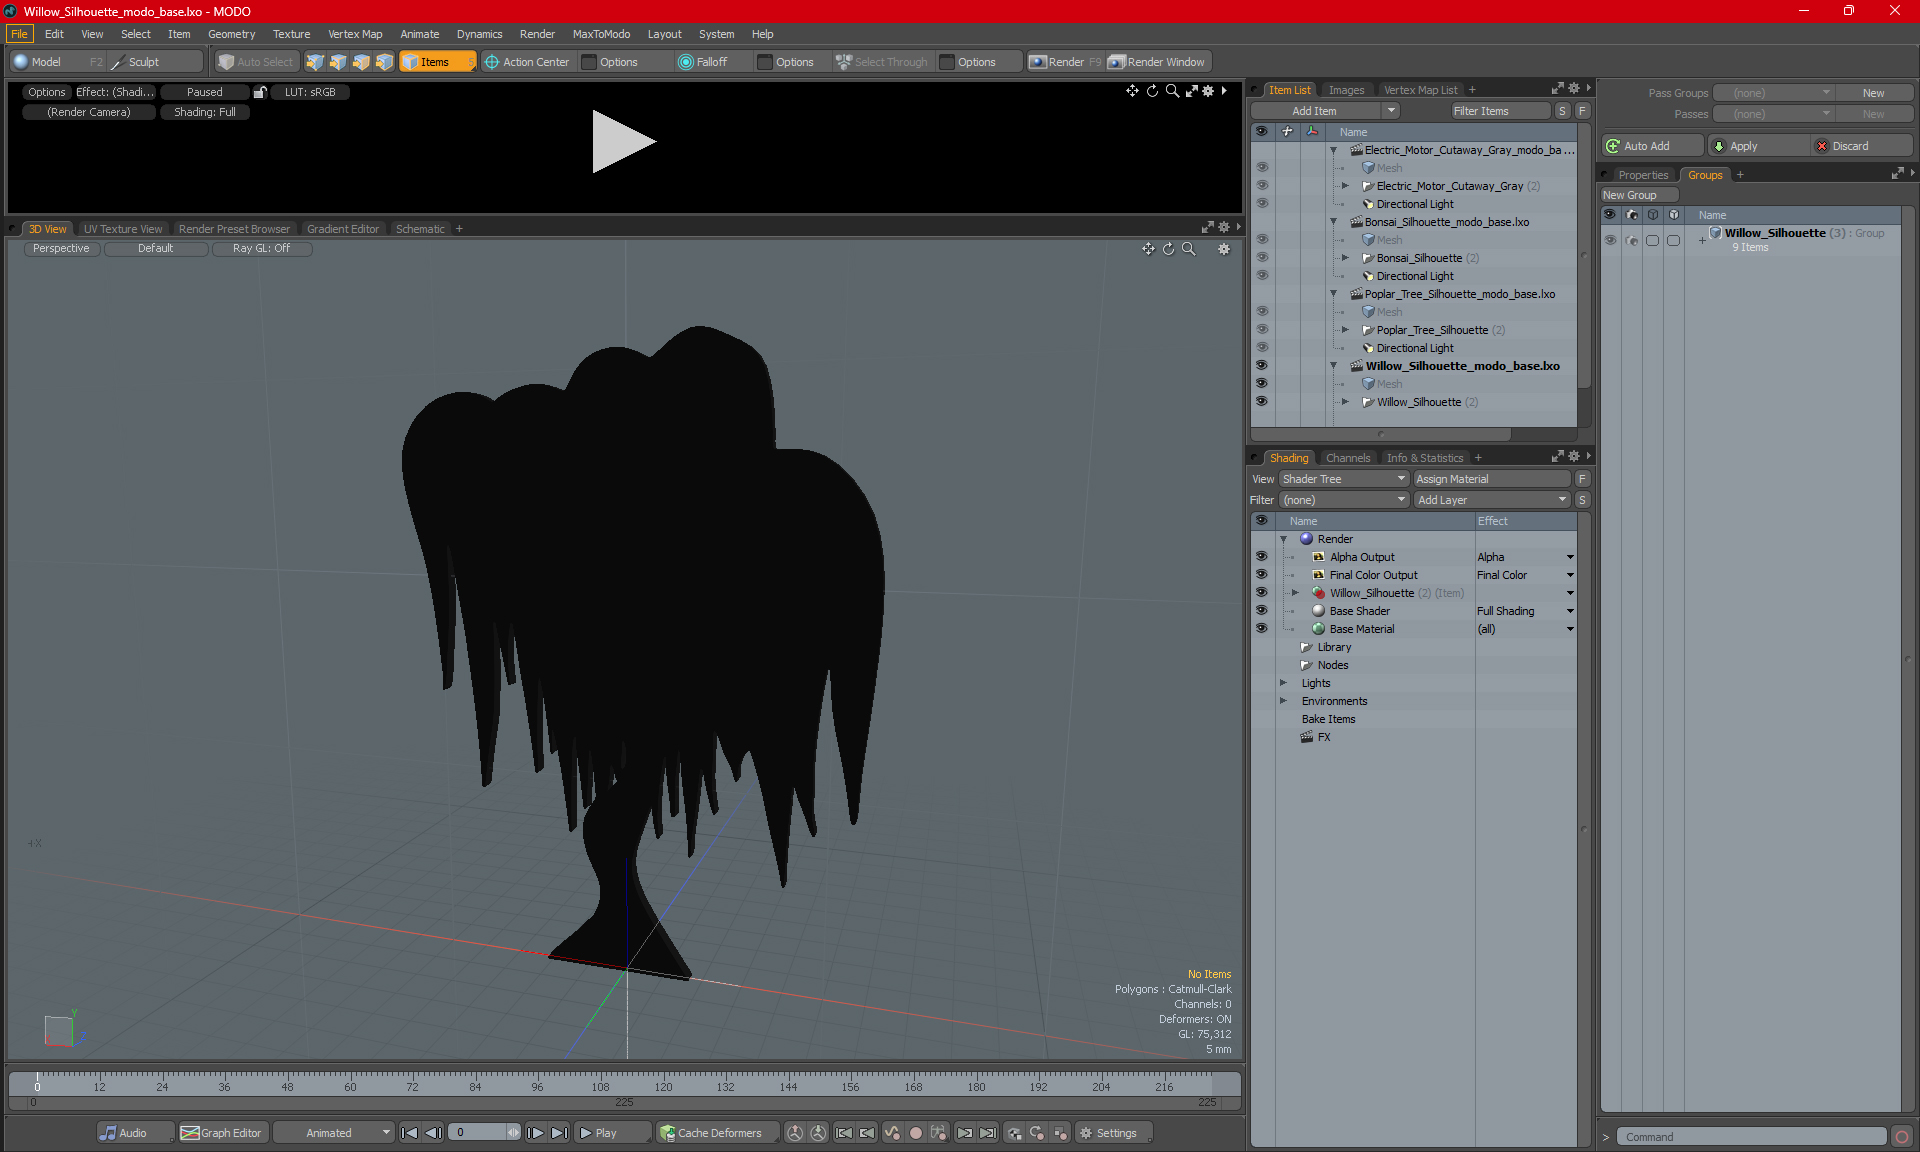Open the MaxToModo menu
The width and height of the screenshot is (1920, 1152).
(601, 34)
